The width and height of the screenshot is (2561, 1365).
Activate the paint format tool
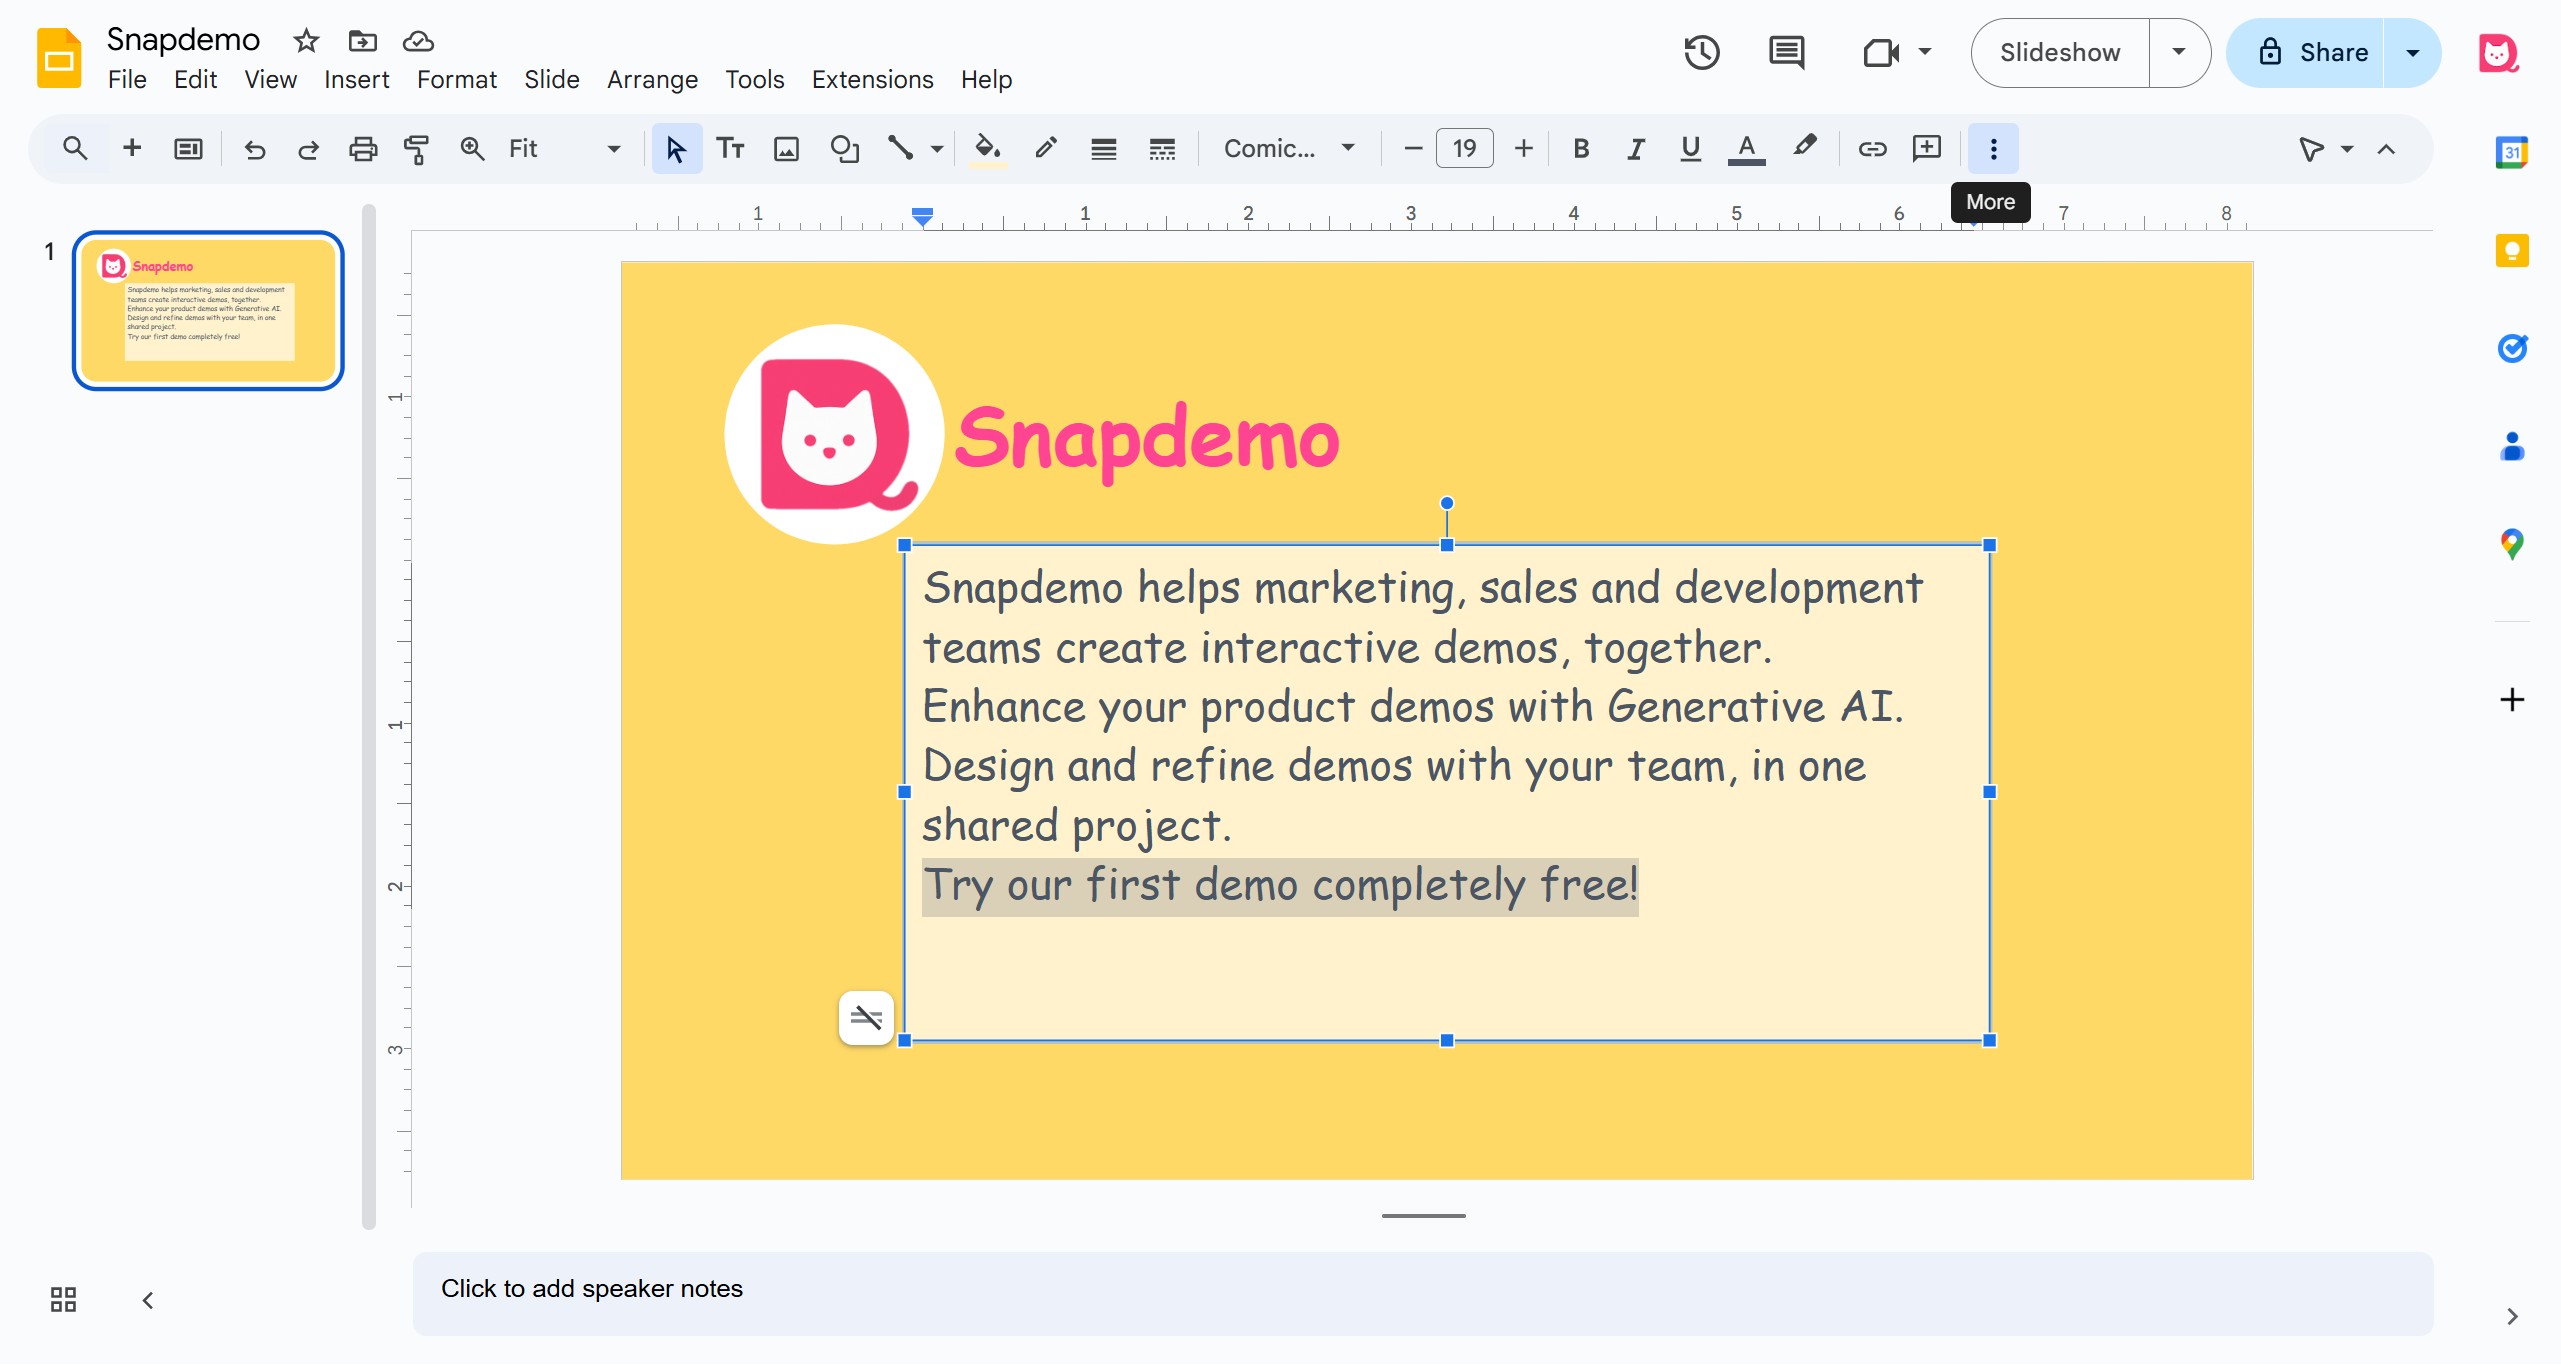416,149
